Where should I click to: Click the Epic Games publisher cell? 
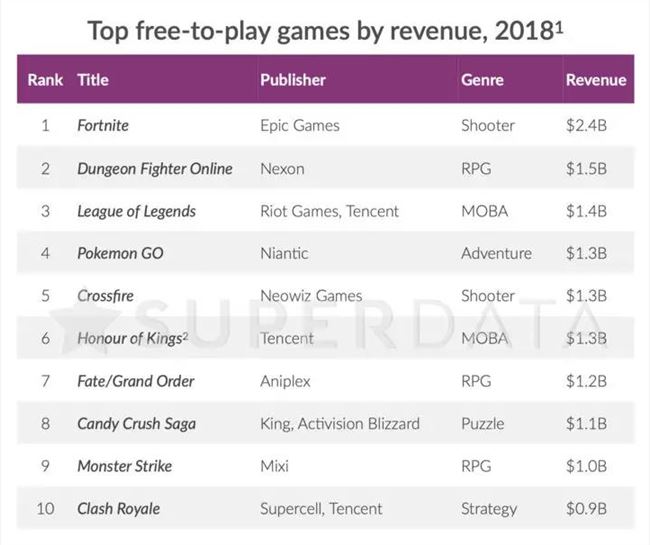(x=299, y=126)
